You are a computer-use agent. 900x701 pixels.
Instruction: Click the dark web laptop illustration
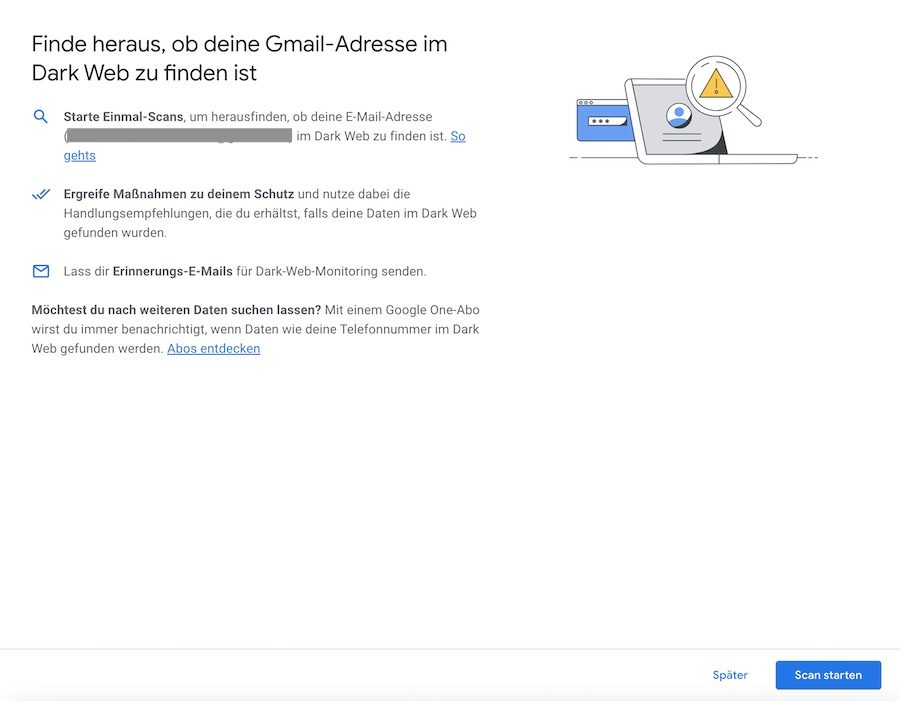(693, 110)
